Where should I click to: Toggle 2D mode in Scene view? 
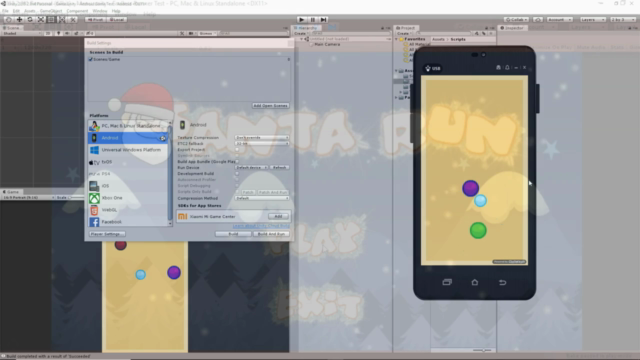[x=48, y=33]
